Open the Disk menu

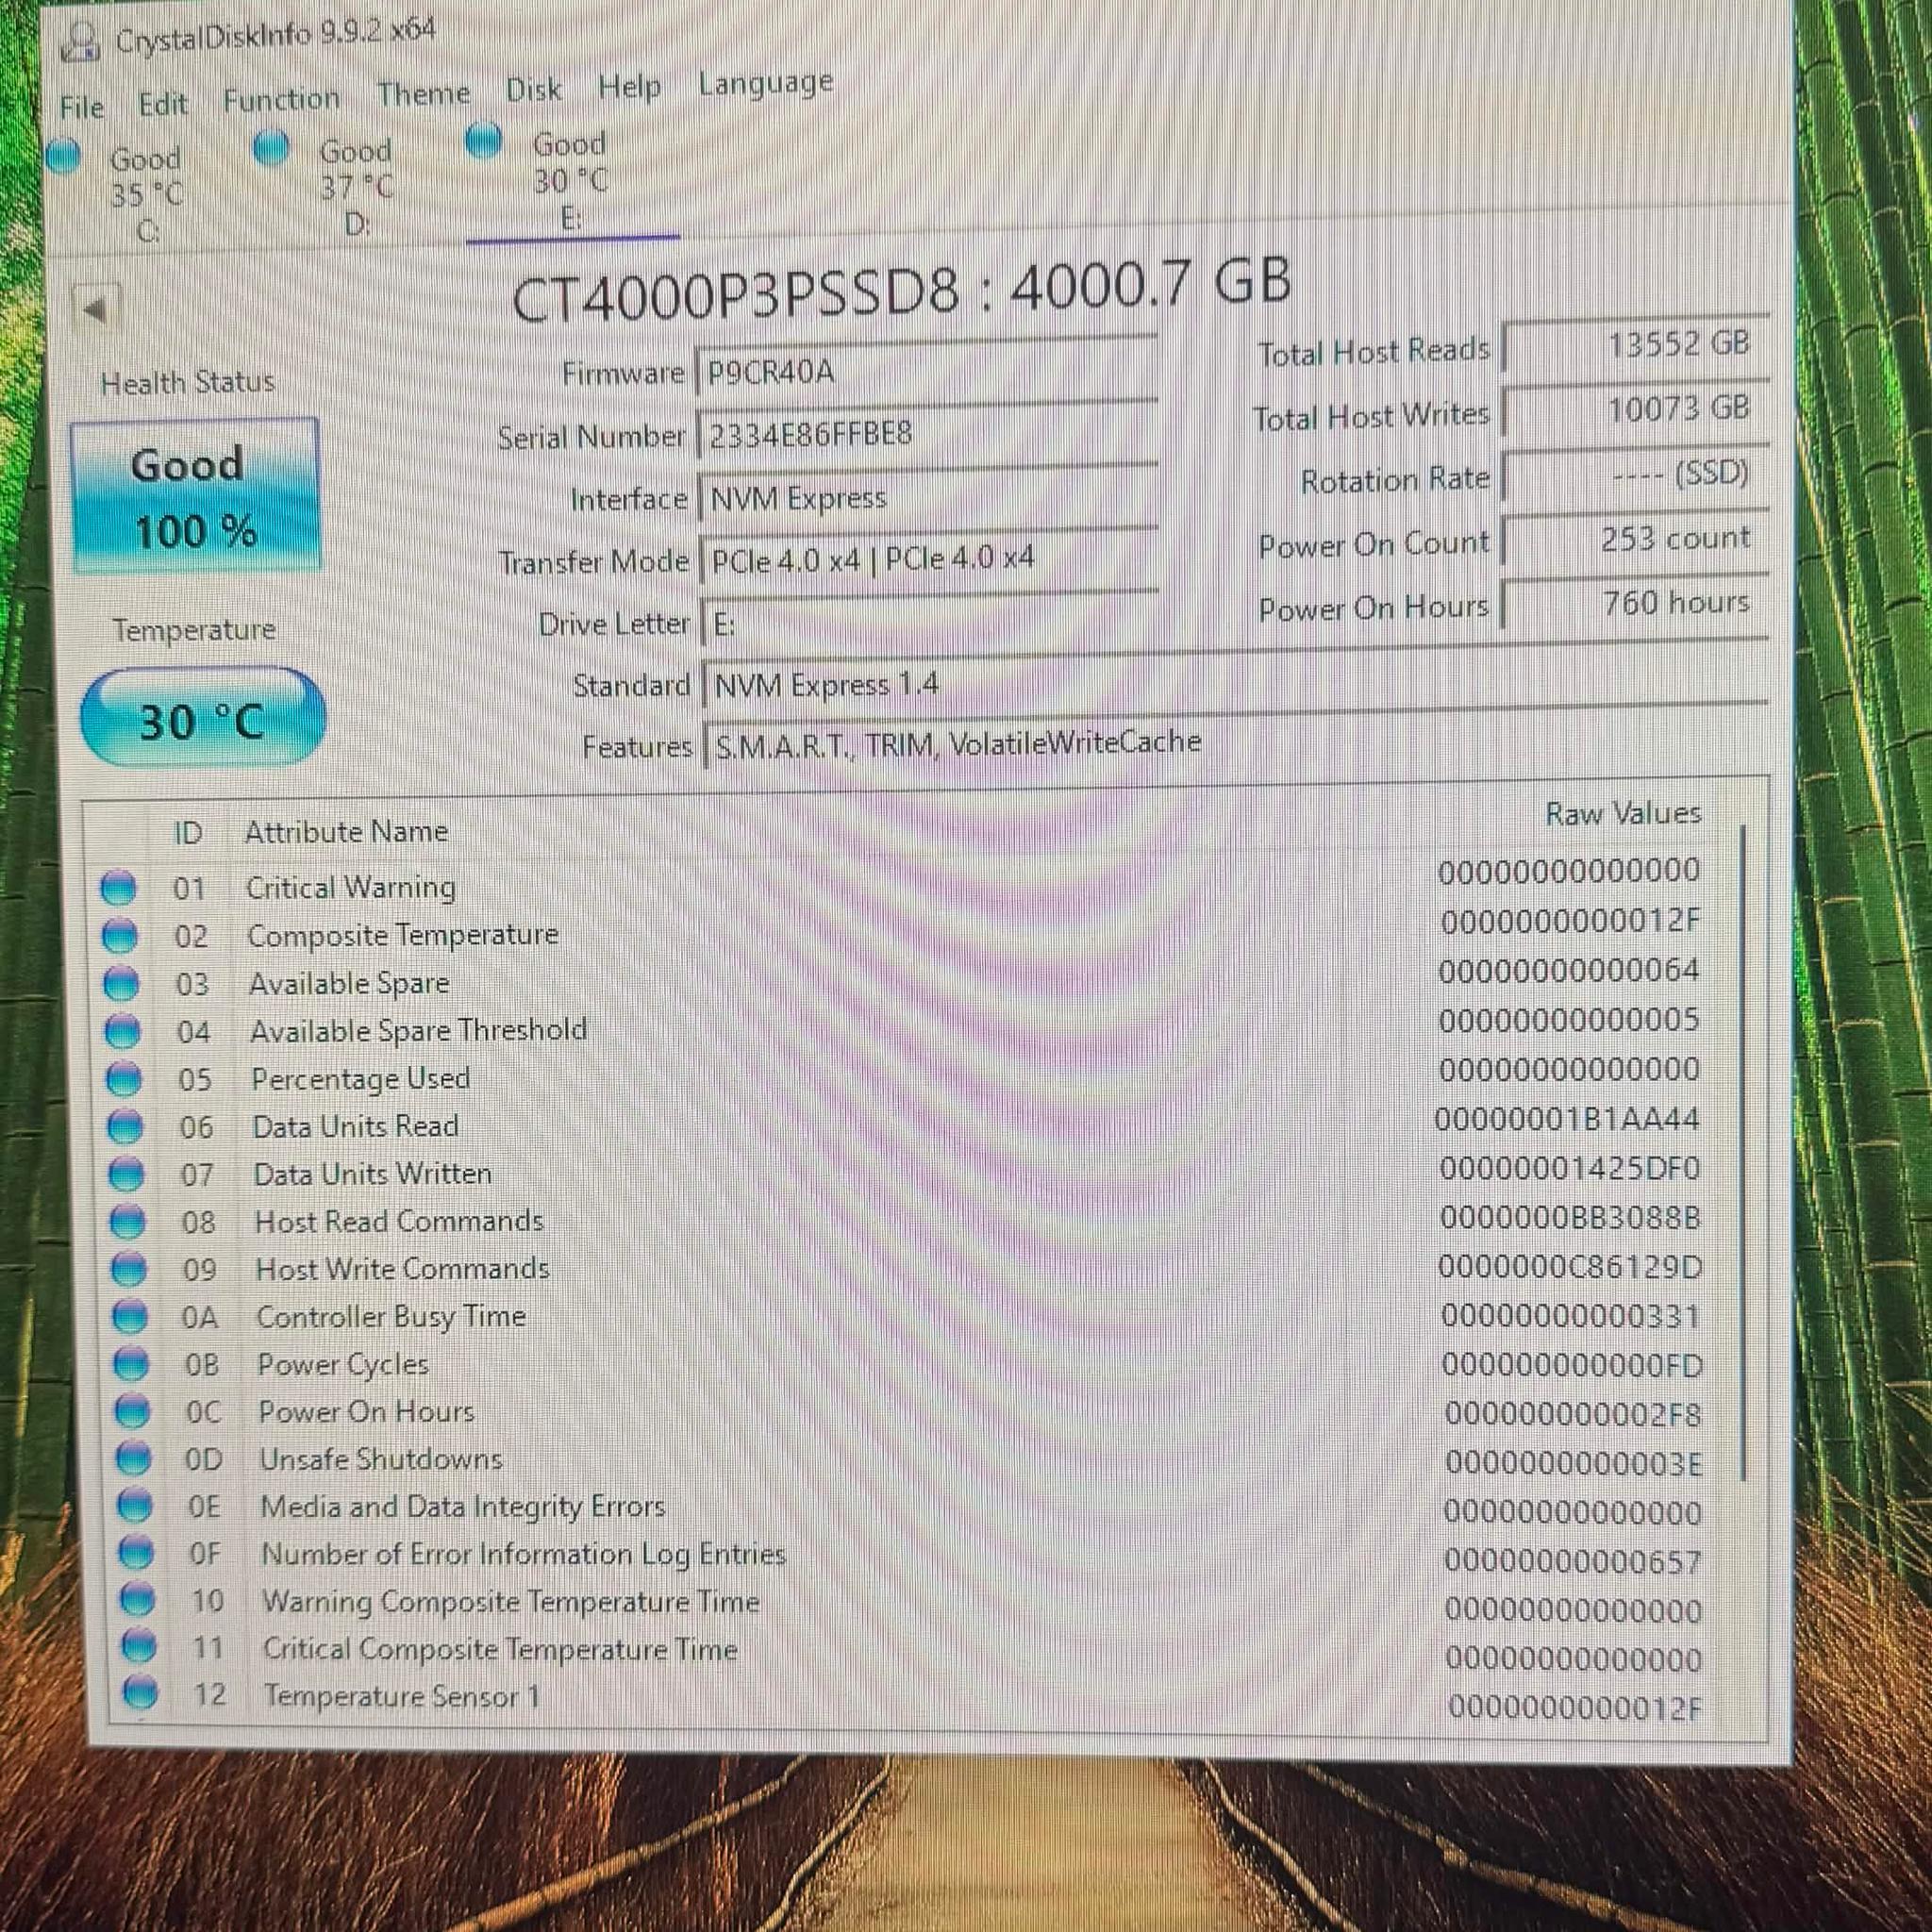point(533,90)
